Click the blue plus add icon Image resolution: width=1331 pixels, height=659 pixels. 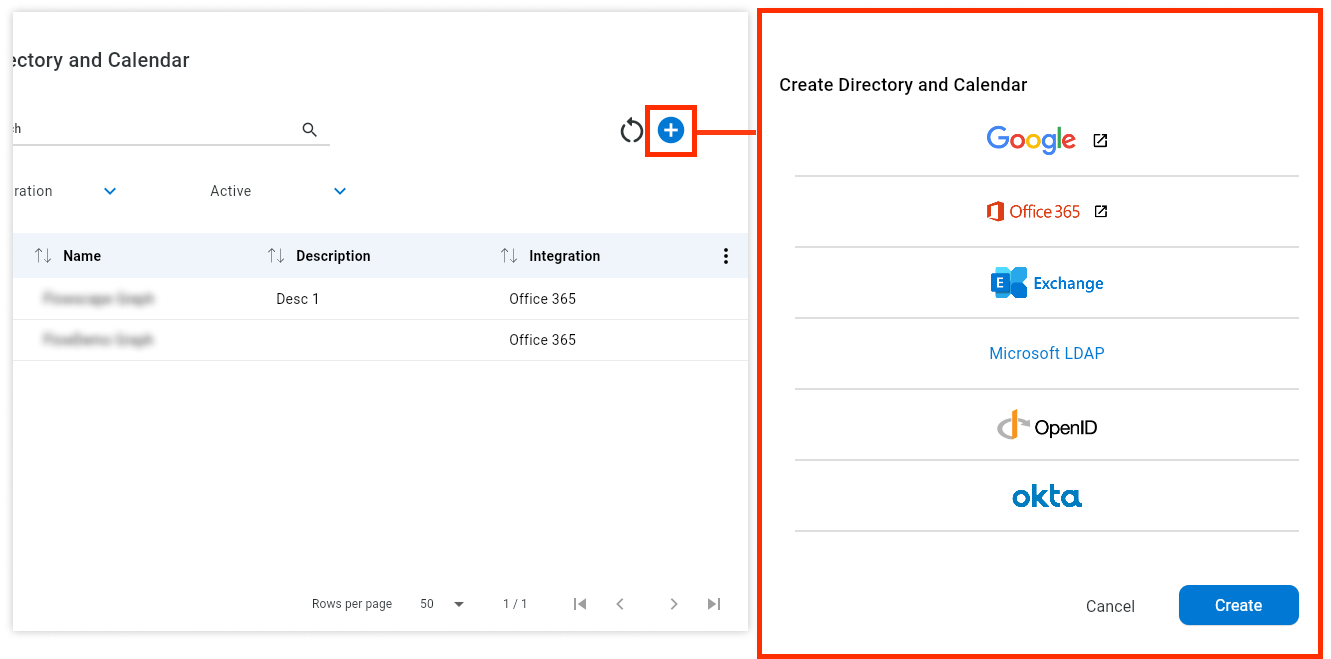click(671, 130)
